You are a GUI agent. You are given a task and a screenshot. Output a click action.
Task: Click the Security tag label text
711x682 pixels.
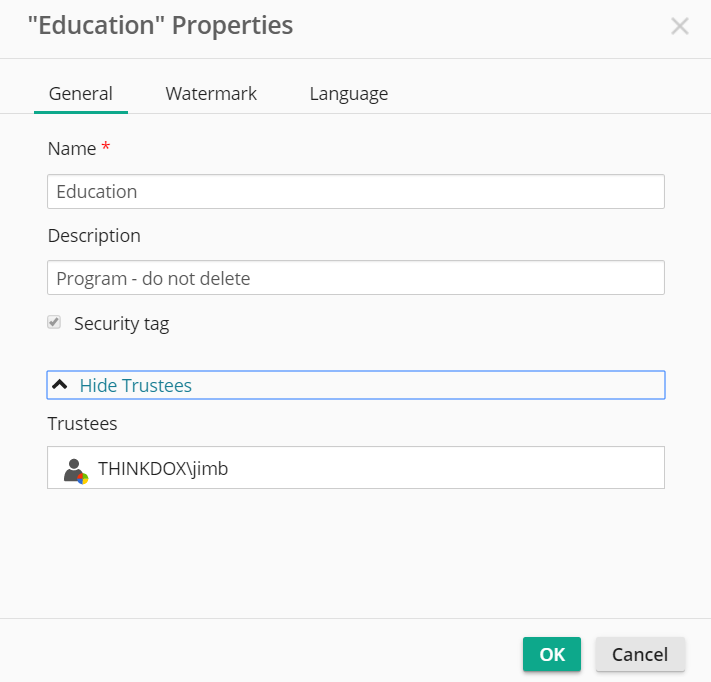pyautogui.click(x=122, y=324)
